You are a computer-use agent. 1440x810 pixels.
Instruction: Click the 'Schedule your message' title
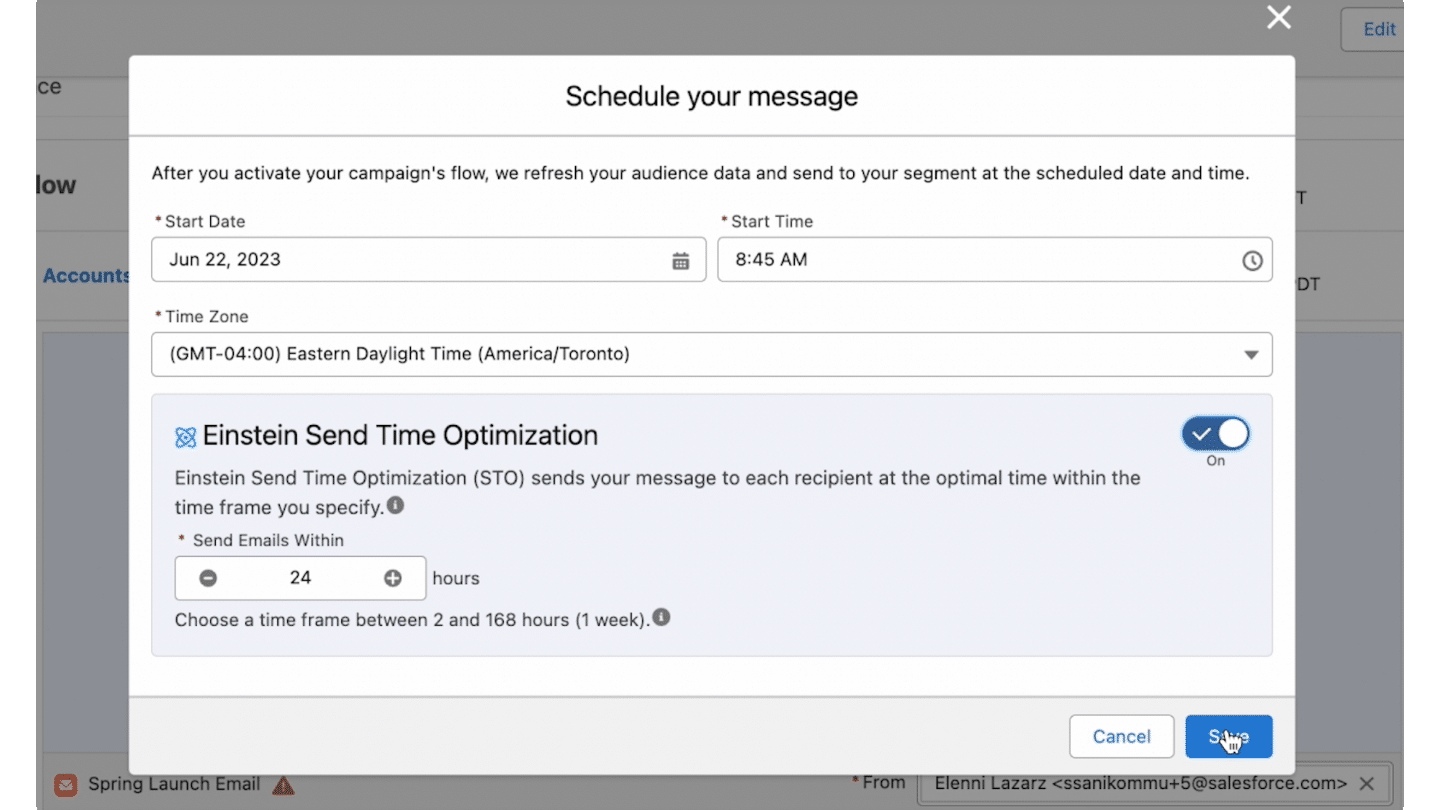click(x=712, y=96)
